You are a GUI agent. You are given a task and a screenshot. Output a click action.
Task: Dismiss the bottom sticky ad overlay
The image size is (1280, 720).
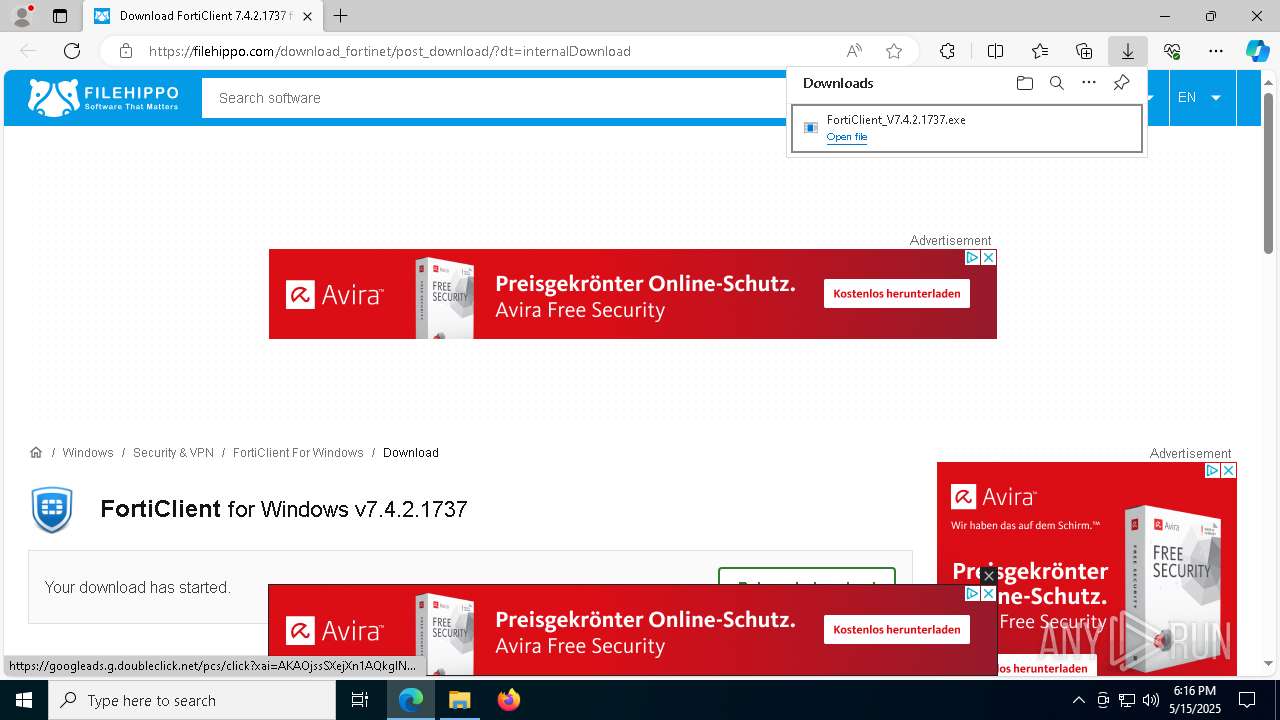tap(989, 576)
